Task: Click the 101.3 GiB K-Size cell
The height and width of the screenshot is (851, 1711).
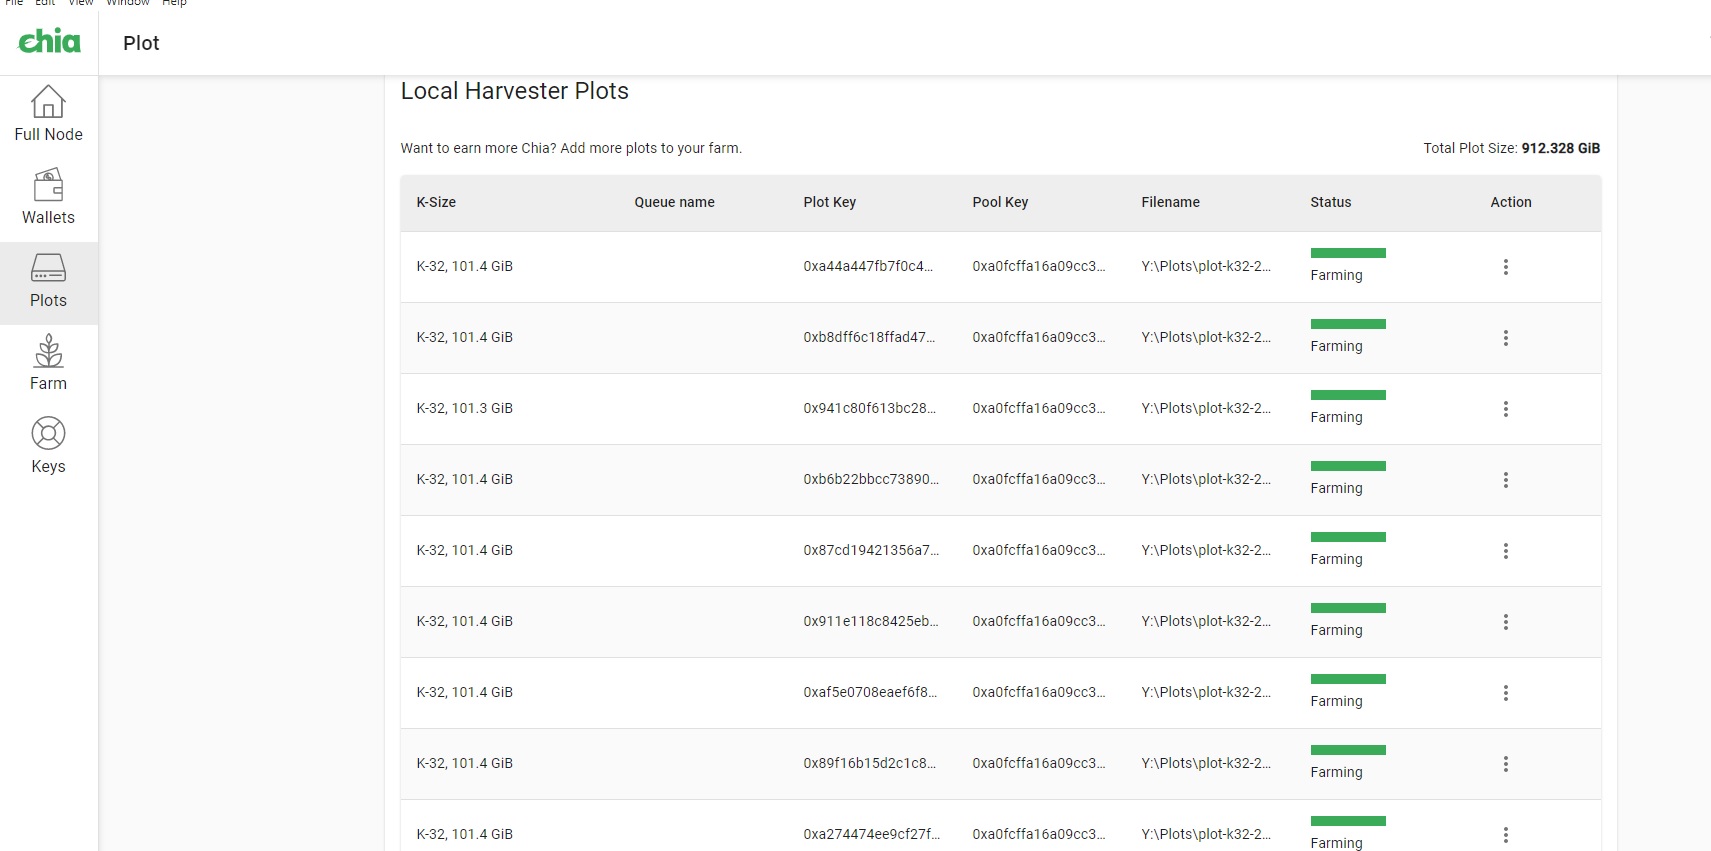Action: click(x=464, y=408)
